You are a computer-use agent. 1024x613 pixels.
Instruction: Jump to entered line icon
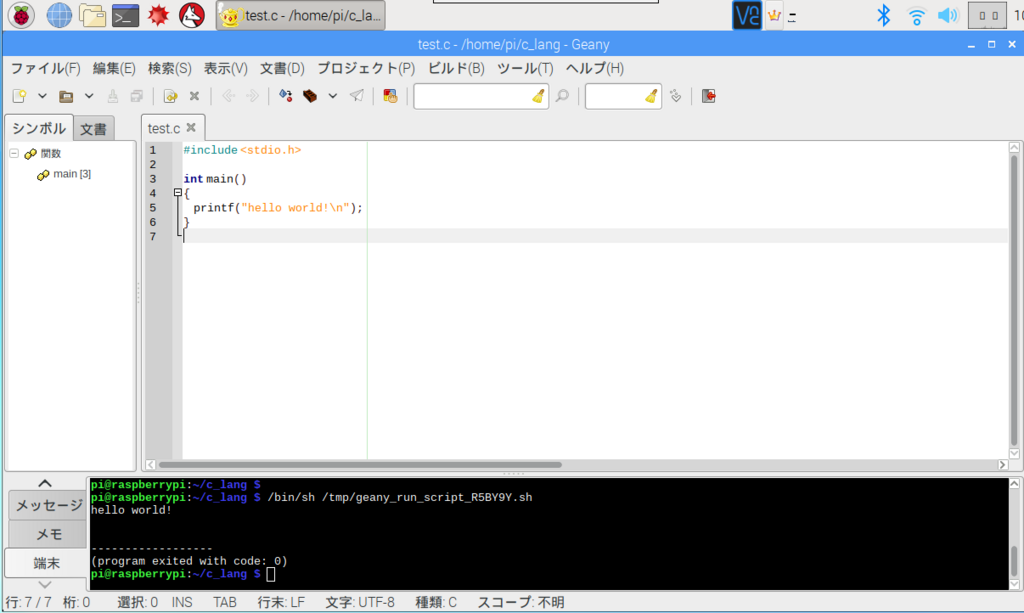coord(675,97)
